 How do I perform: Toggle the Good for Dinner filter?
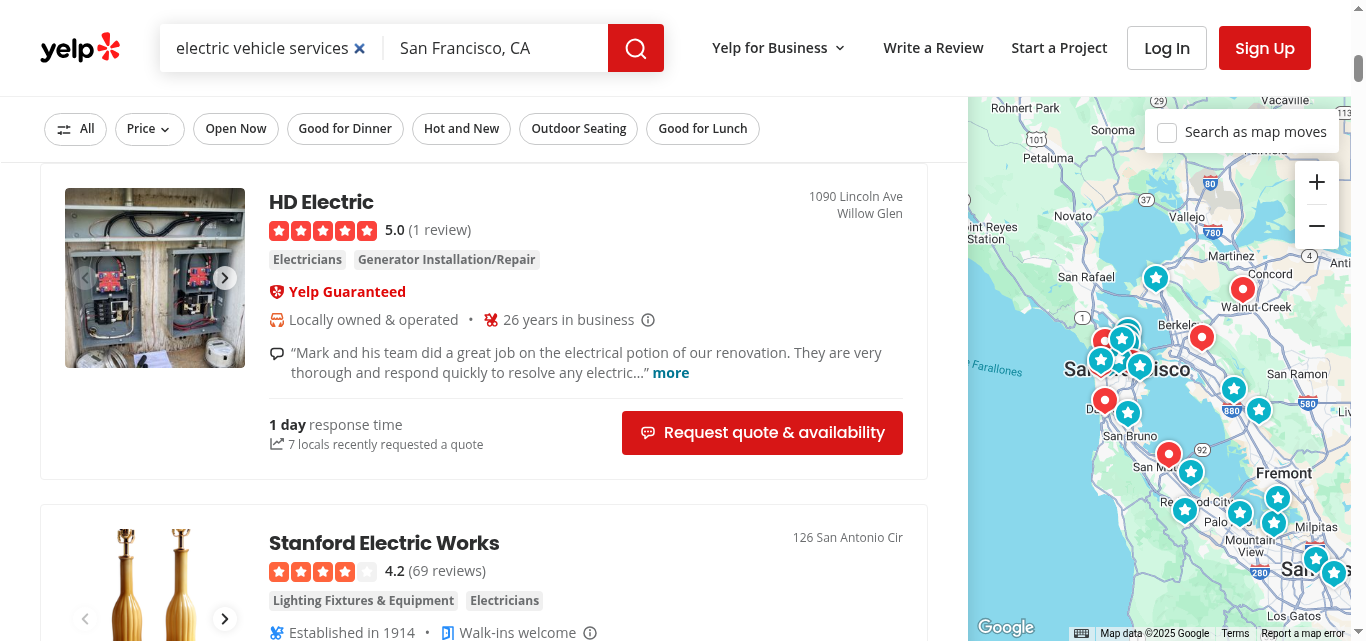click(345, 129)
